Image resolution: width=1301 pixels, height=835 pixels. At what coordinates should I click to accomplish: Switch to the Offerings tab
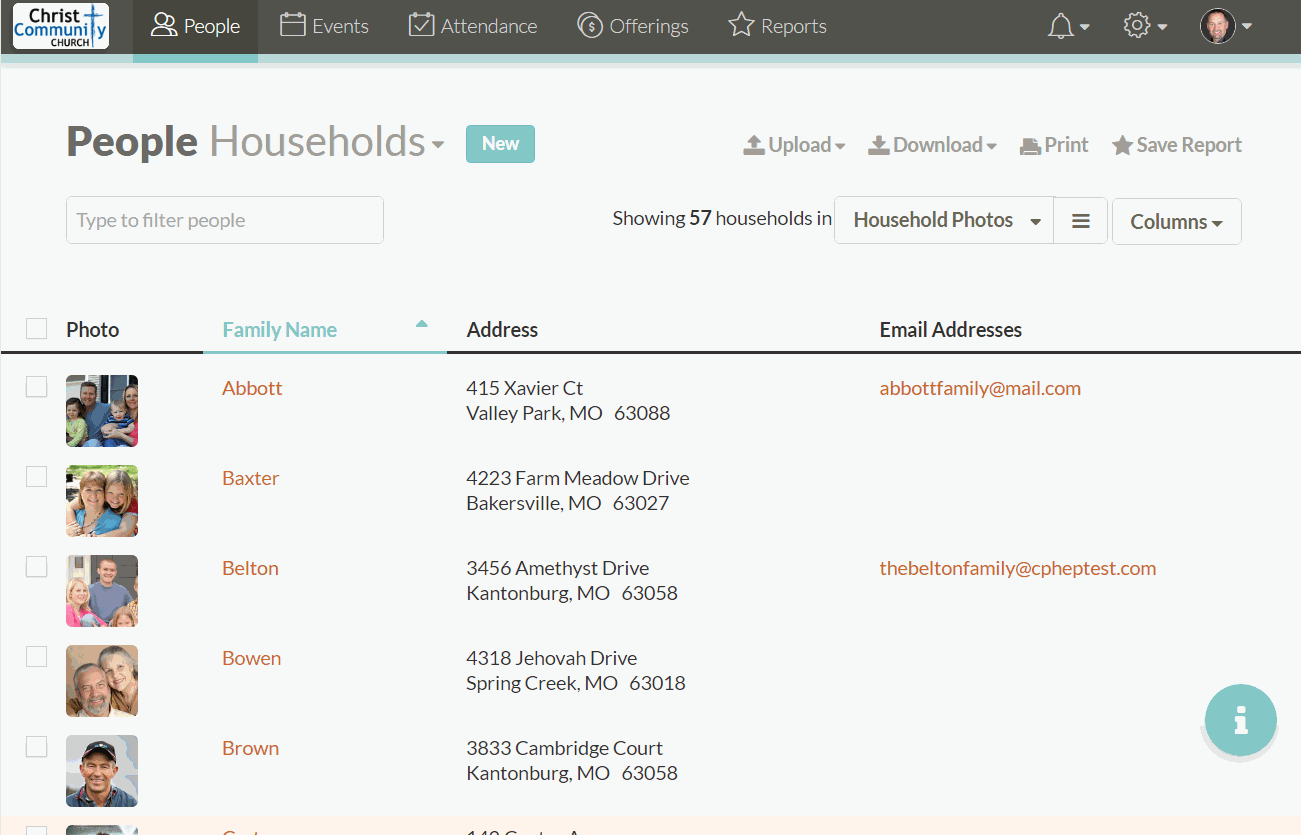(x=633, y=26)
